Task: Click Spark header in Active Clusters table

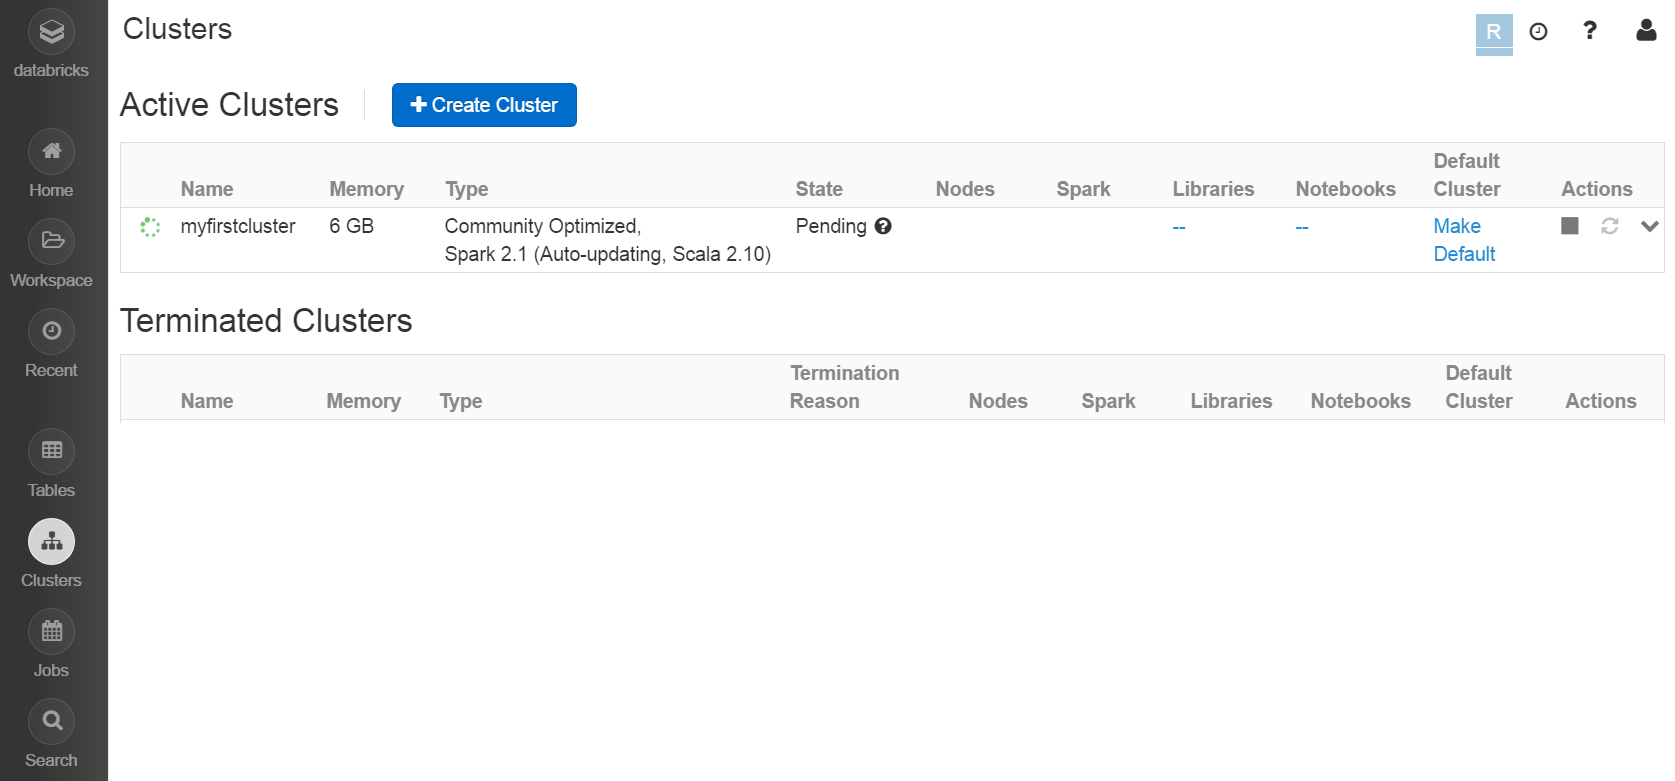Action: point(1084,189)
